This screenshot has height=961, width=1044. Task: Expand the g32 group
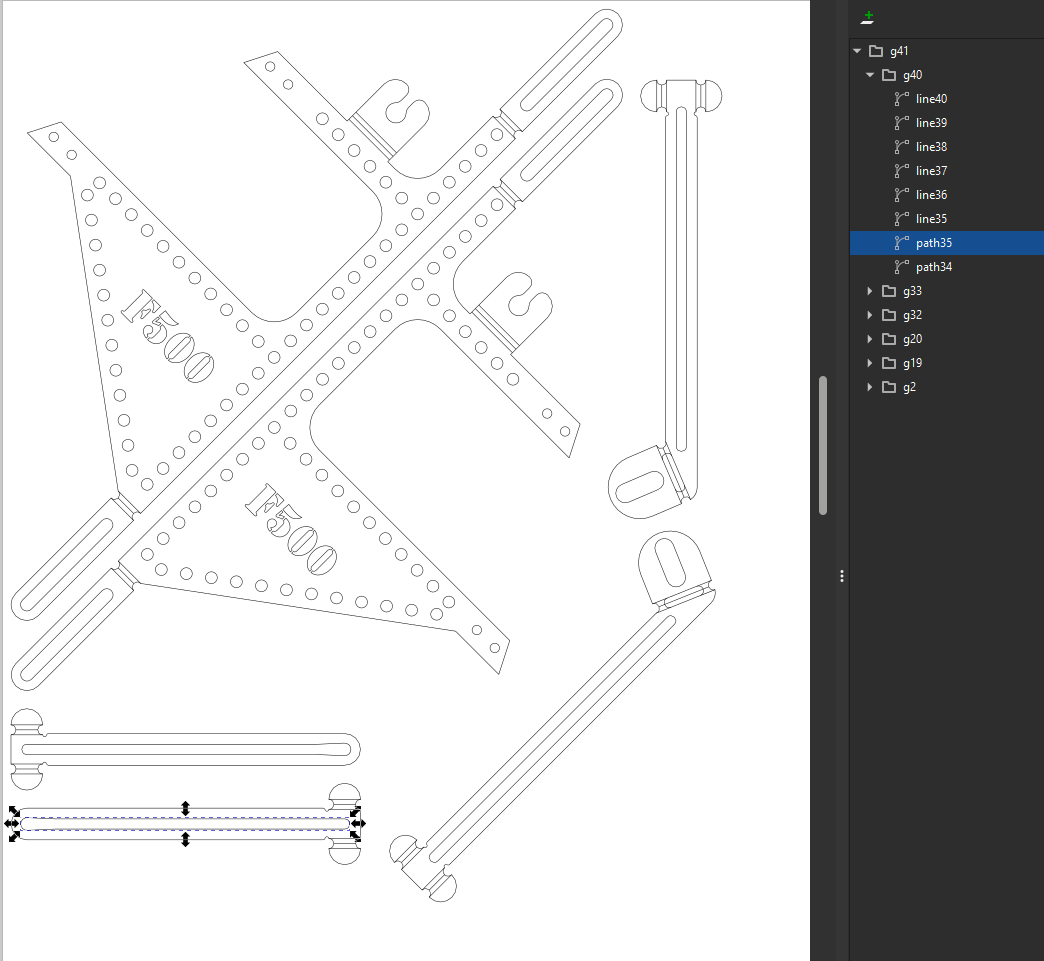click(x=870, y=315)
